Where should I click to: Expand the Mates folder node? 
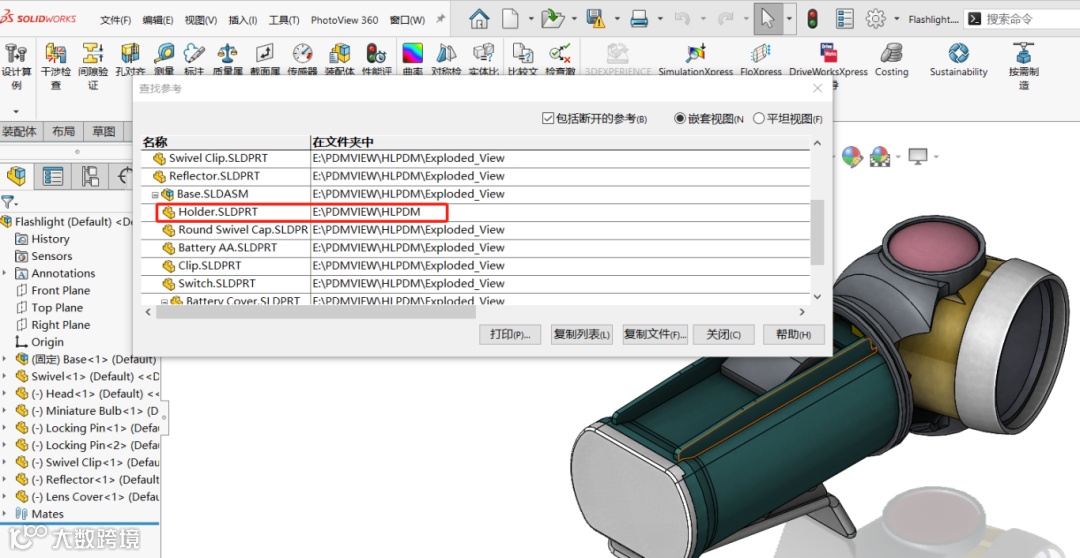pyautogui.click(x=5, y=514)
